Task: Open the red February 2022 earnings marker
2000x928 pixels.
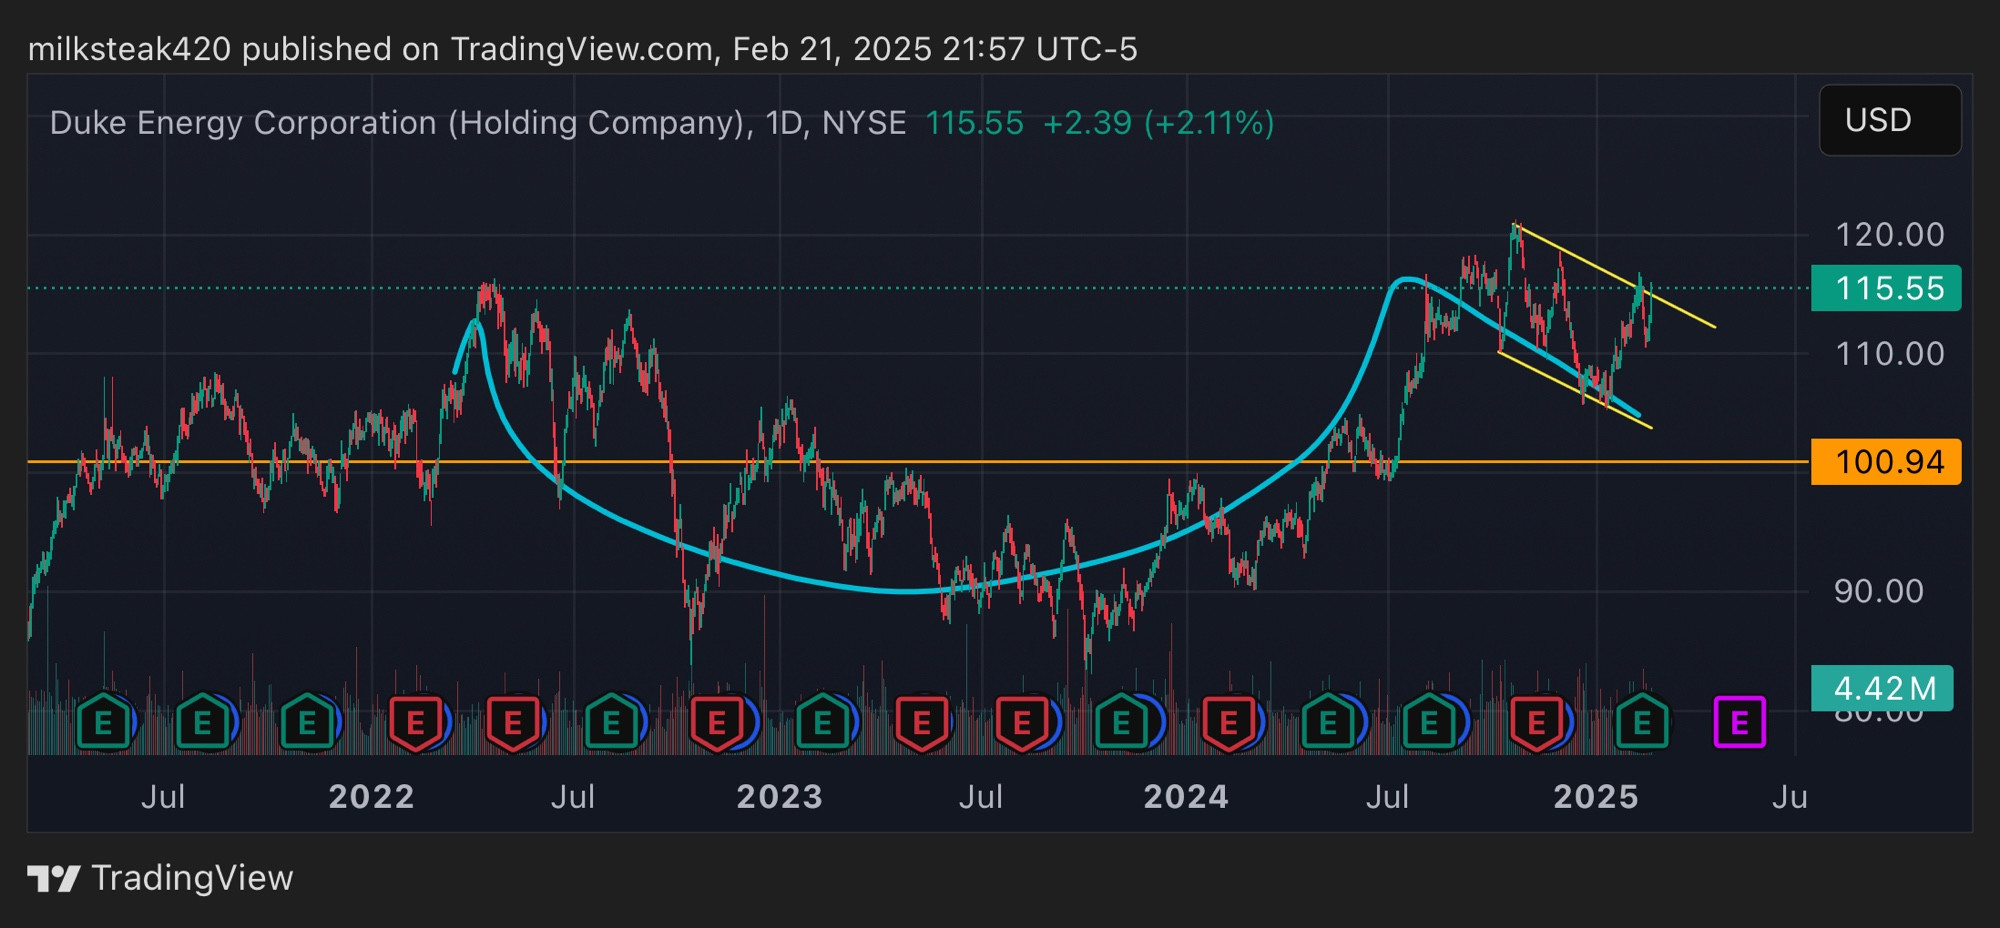Action: pyautogui.click(x=415, y=722)
